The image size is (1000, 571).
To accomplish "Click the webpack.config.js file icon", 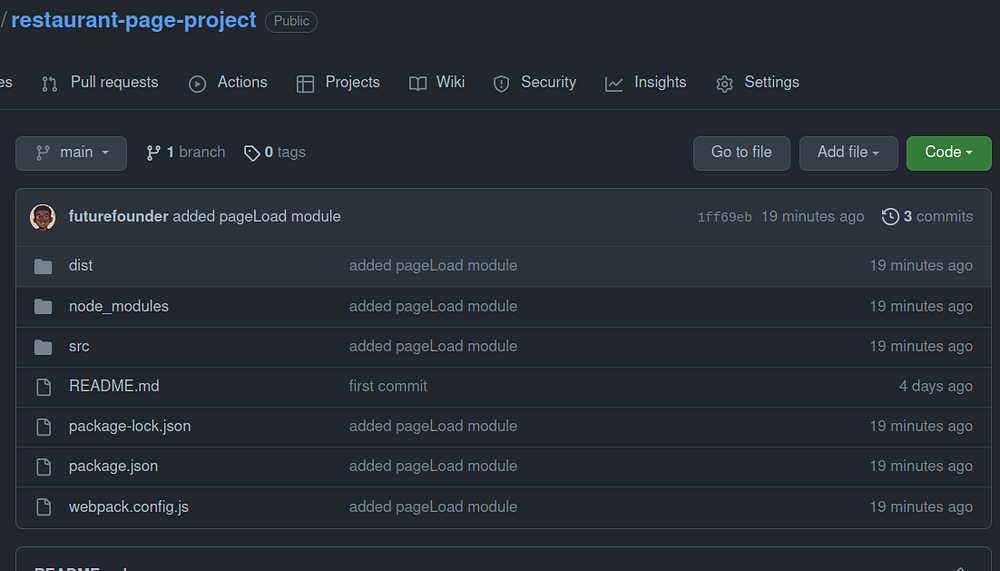I will tap(43, 507).
